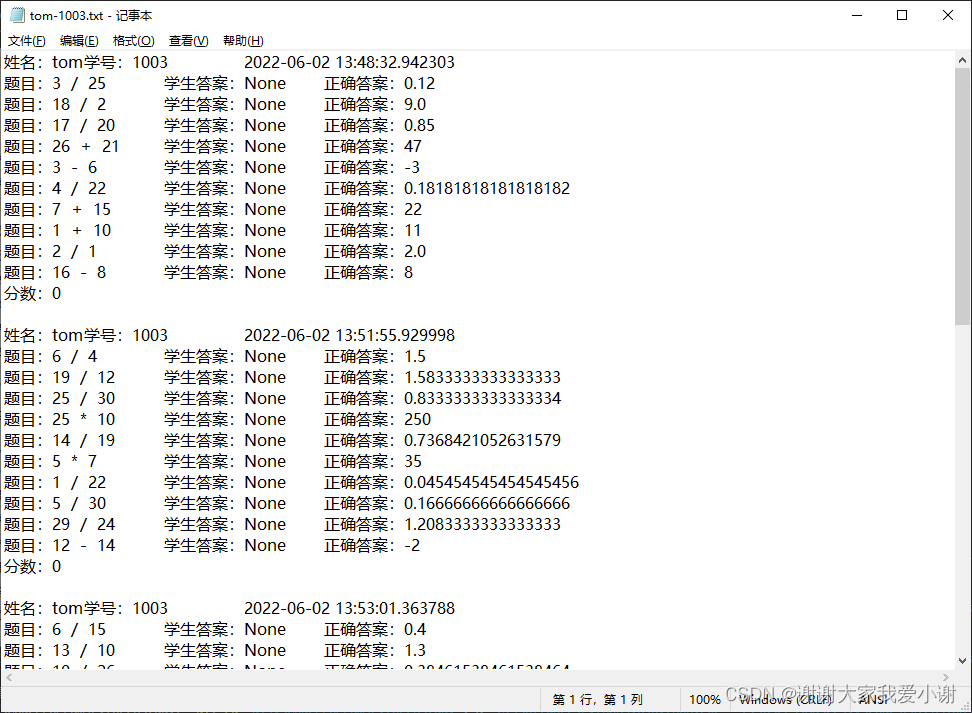Click the vertical scrollbar track
Image resolution: width=972 pixels, height=713 pixels.
click(962, 400)
